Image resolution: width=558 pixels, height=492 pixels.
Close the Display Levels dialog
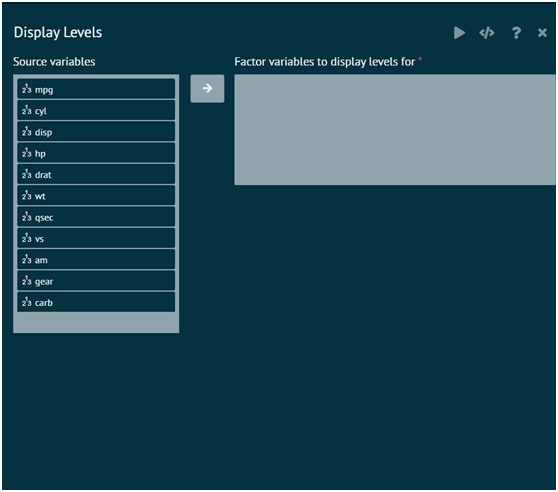point(542,33)
